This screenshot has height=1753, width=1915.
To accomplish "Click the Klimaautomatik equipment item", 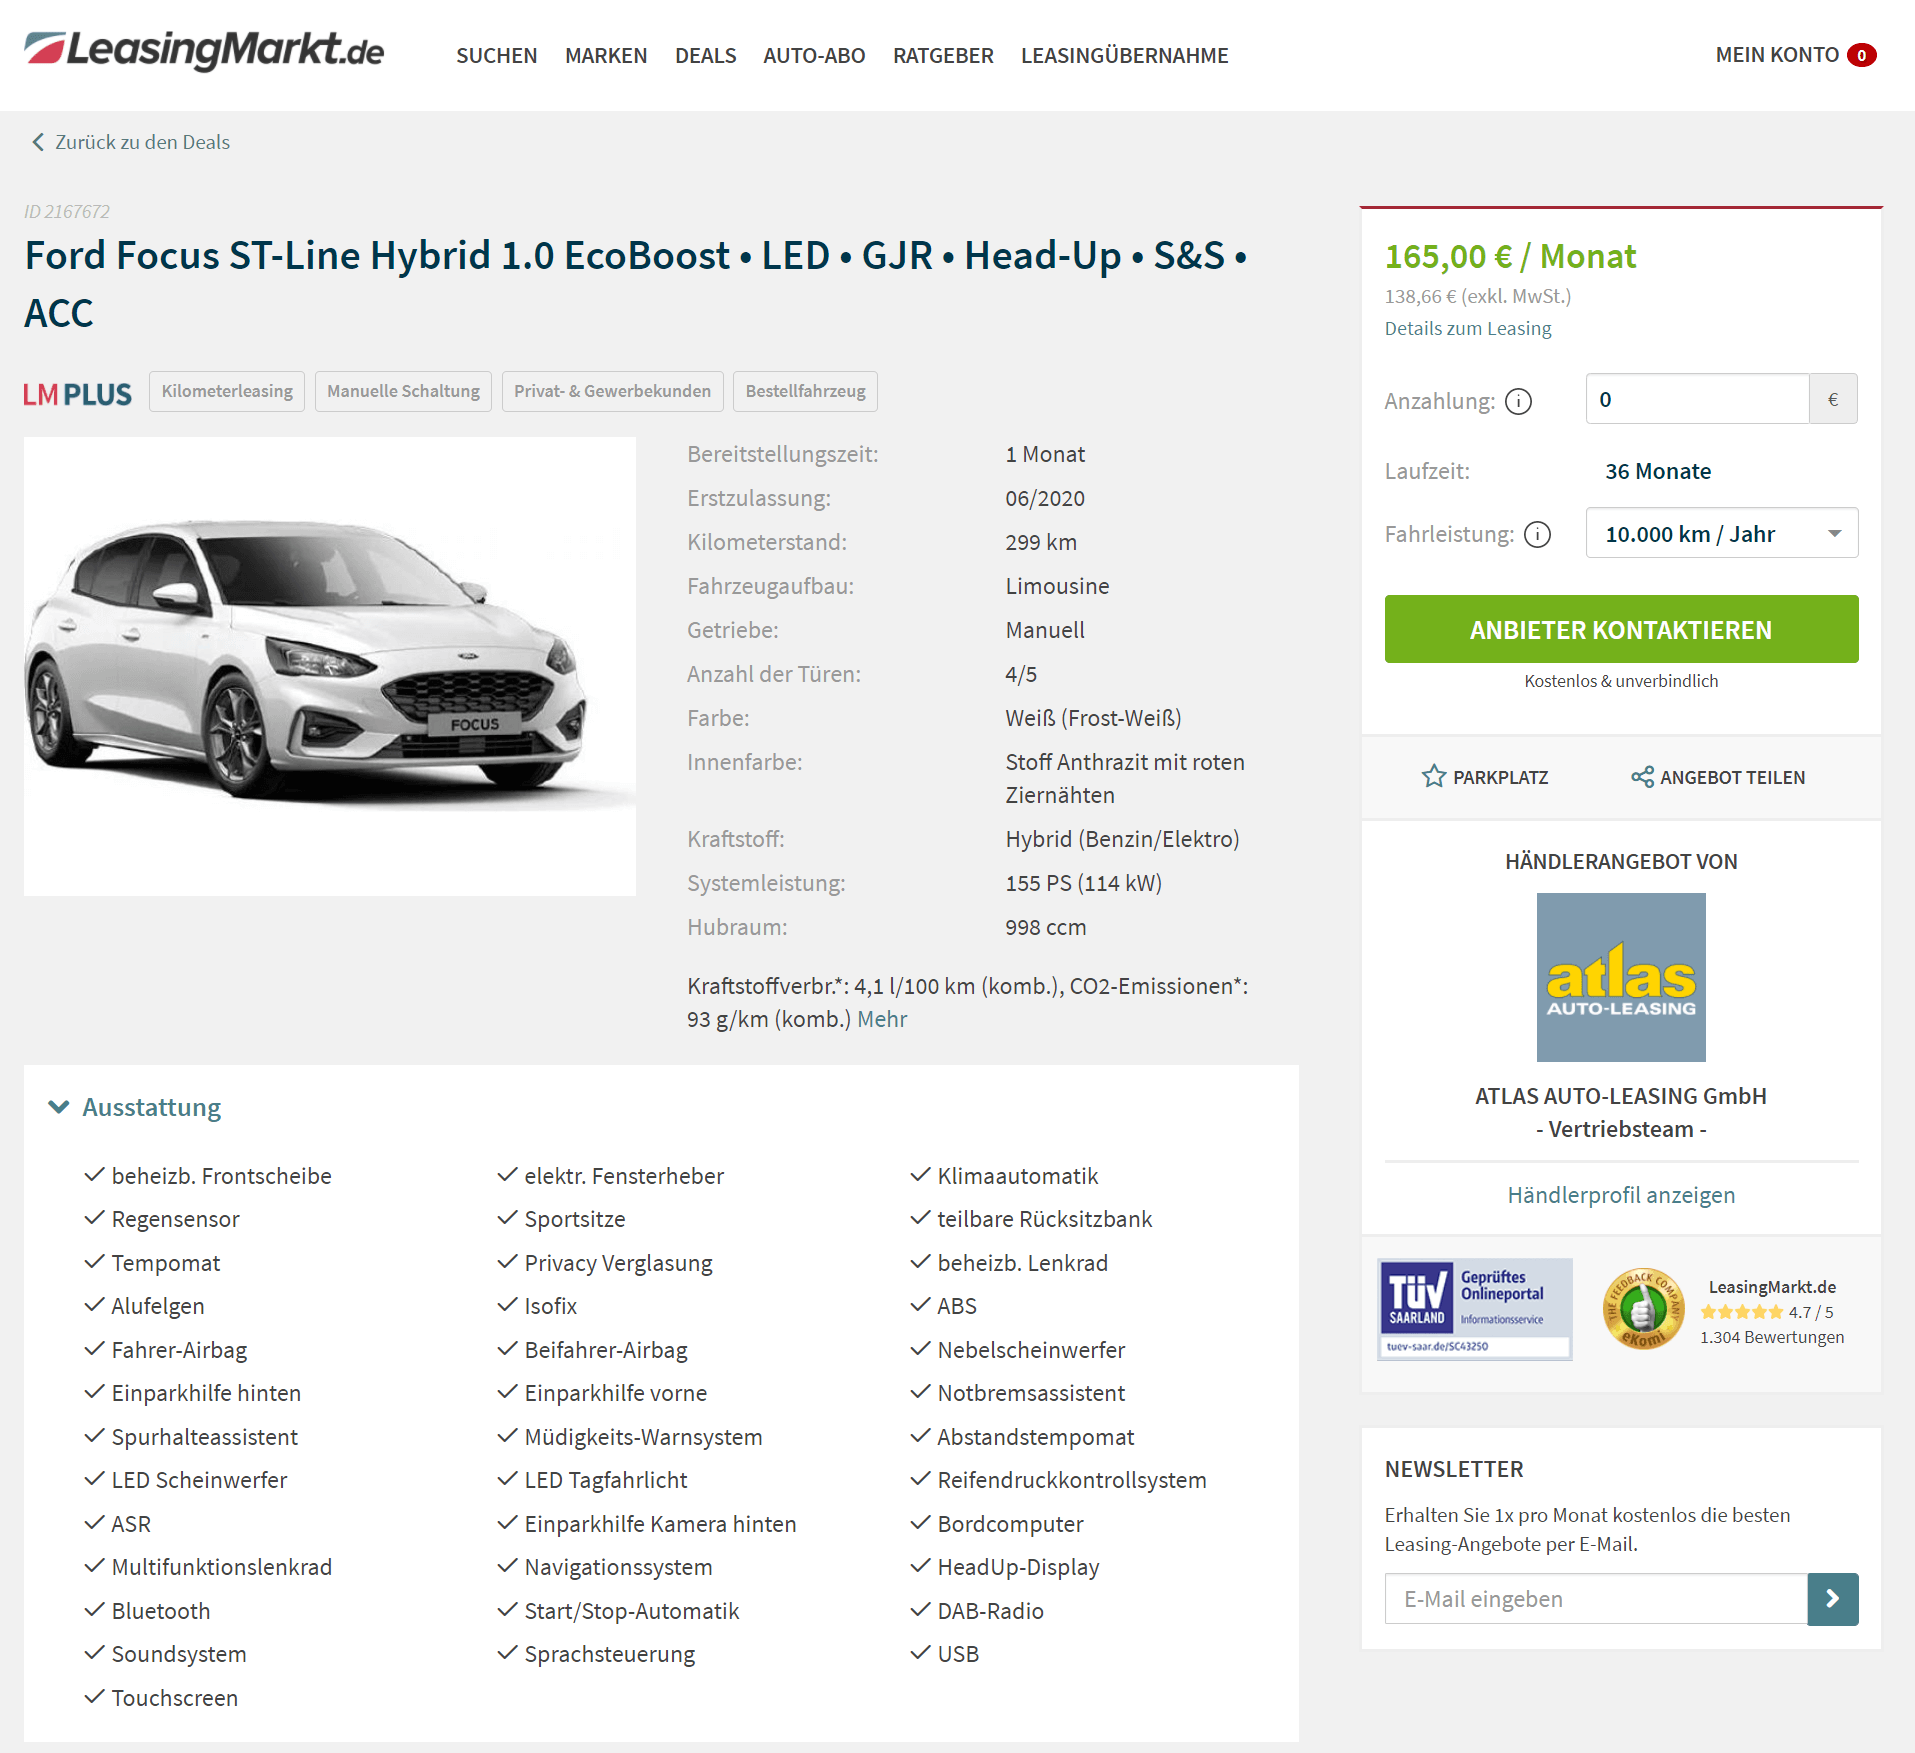I will 1018,1176.
